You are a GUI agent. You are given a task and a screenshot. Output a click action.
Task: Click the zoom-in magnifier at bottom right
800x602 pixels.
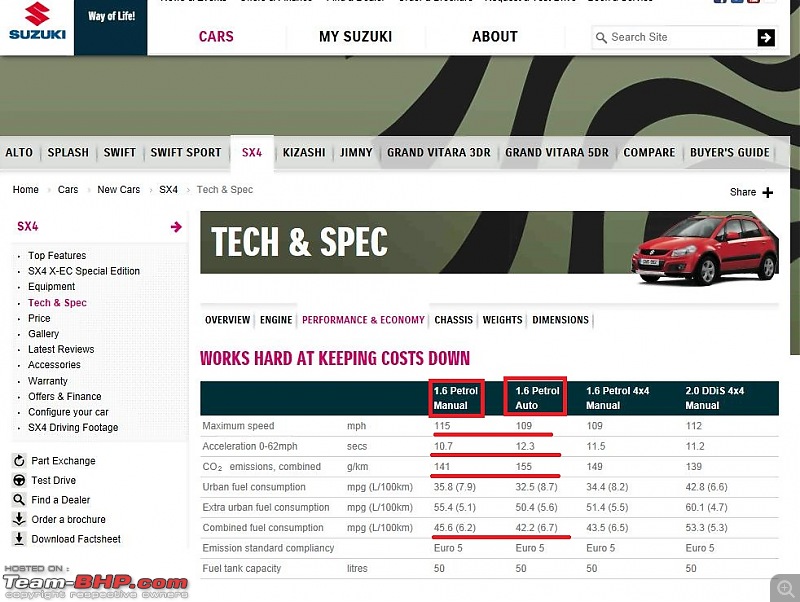[785, 588]
